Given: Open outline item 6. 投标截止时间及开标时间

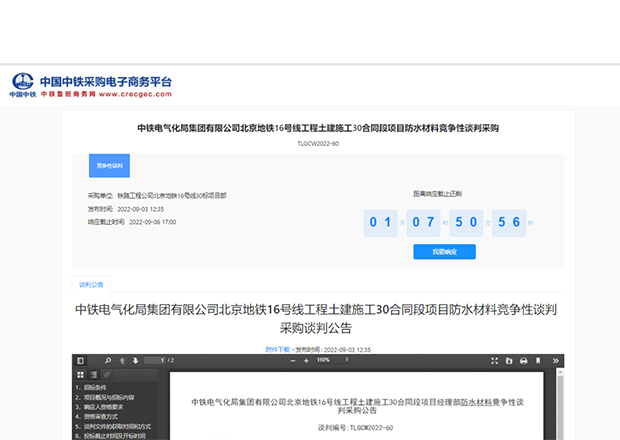Looking at the screenshot, I should click(110, 436).
